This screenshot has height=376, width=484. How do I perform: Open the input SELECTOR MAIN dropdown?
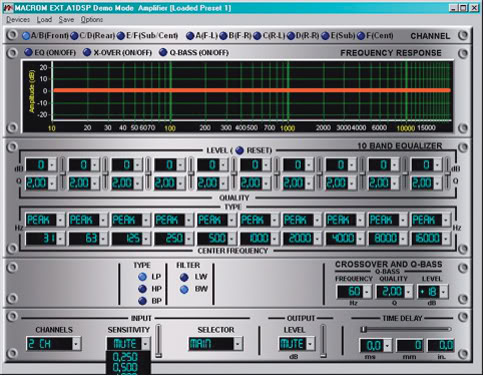[x=238, y=344]
